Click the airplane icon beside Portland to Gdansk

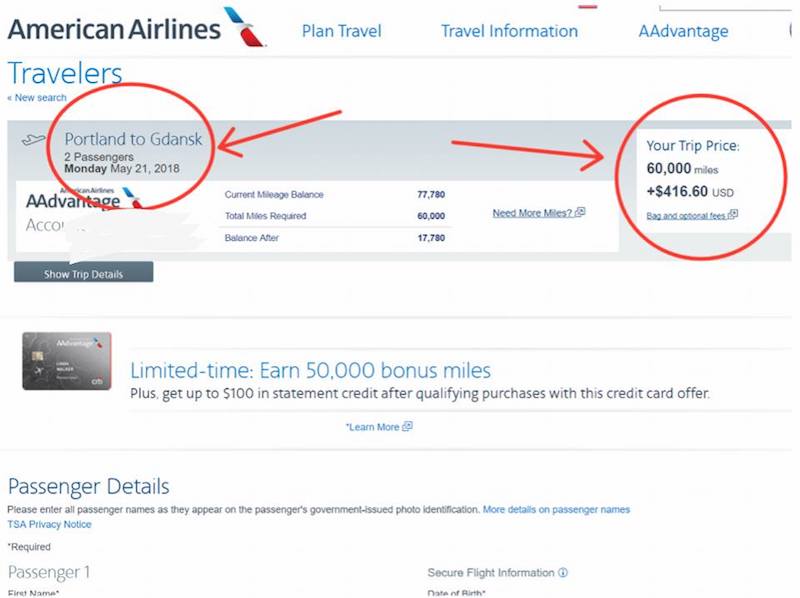[x=34, y=139]
